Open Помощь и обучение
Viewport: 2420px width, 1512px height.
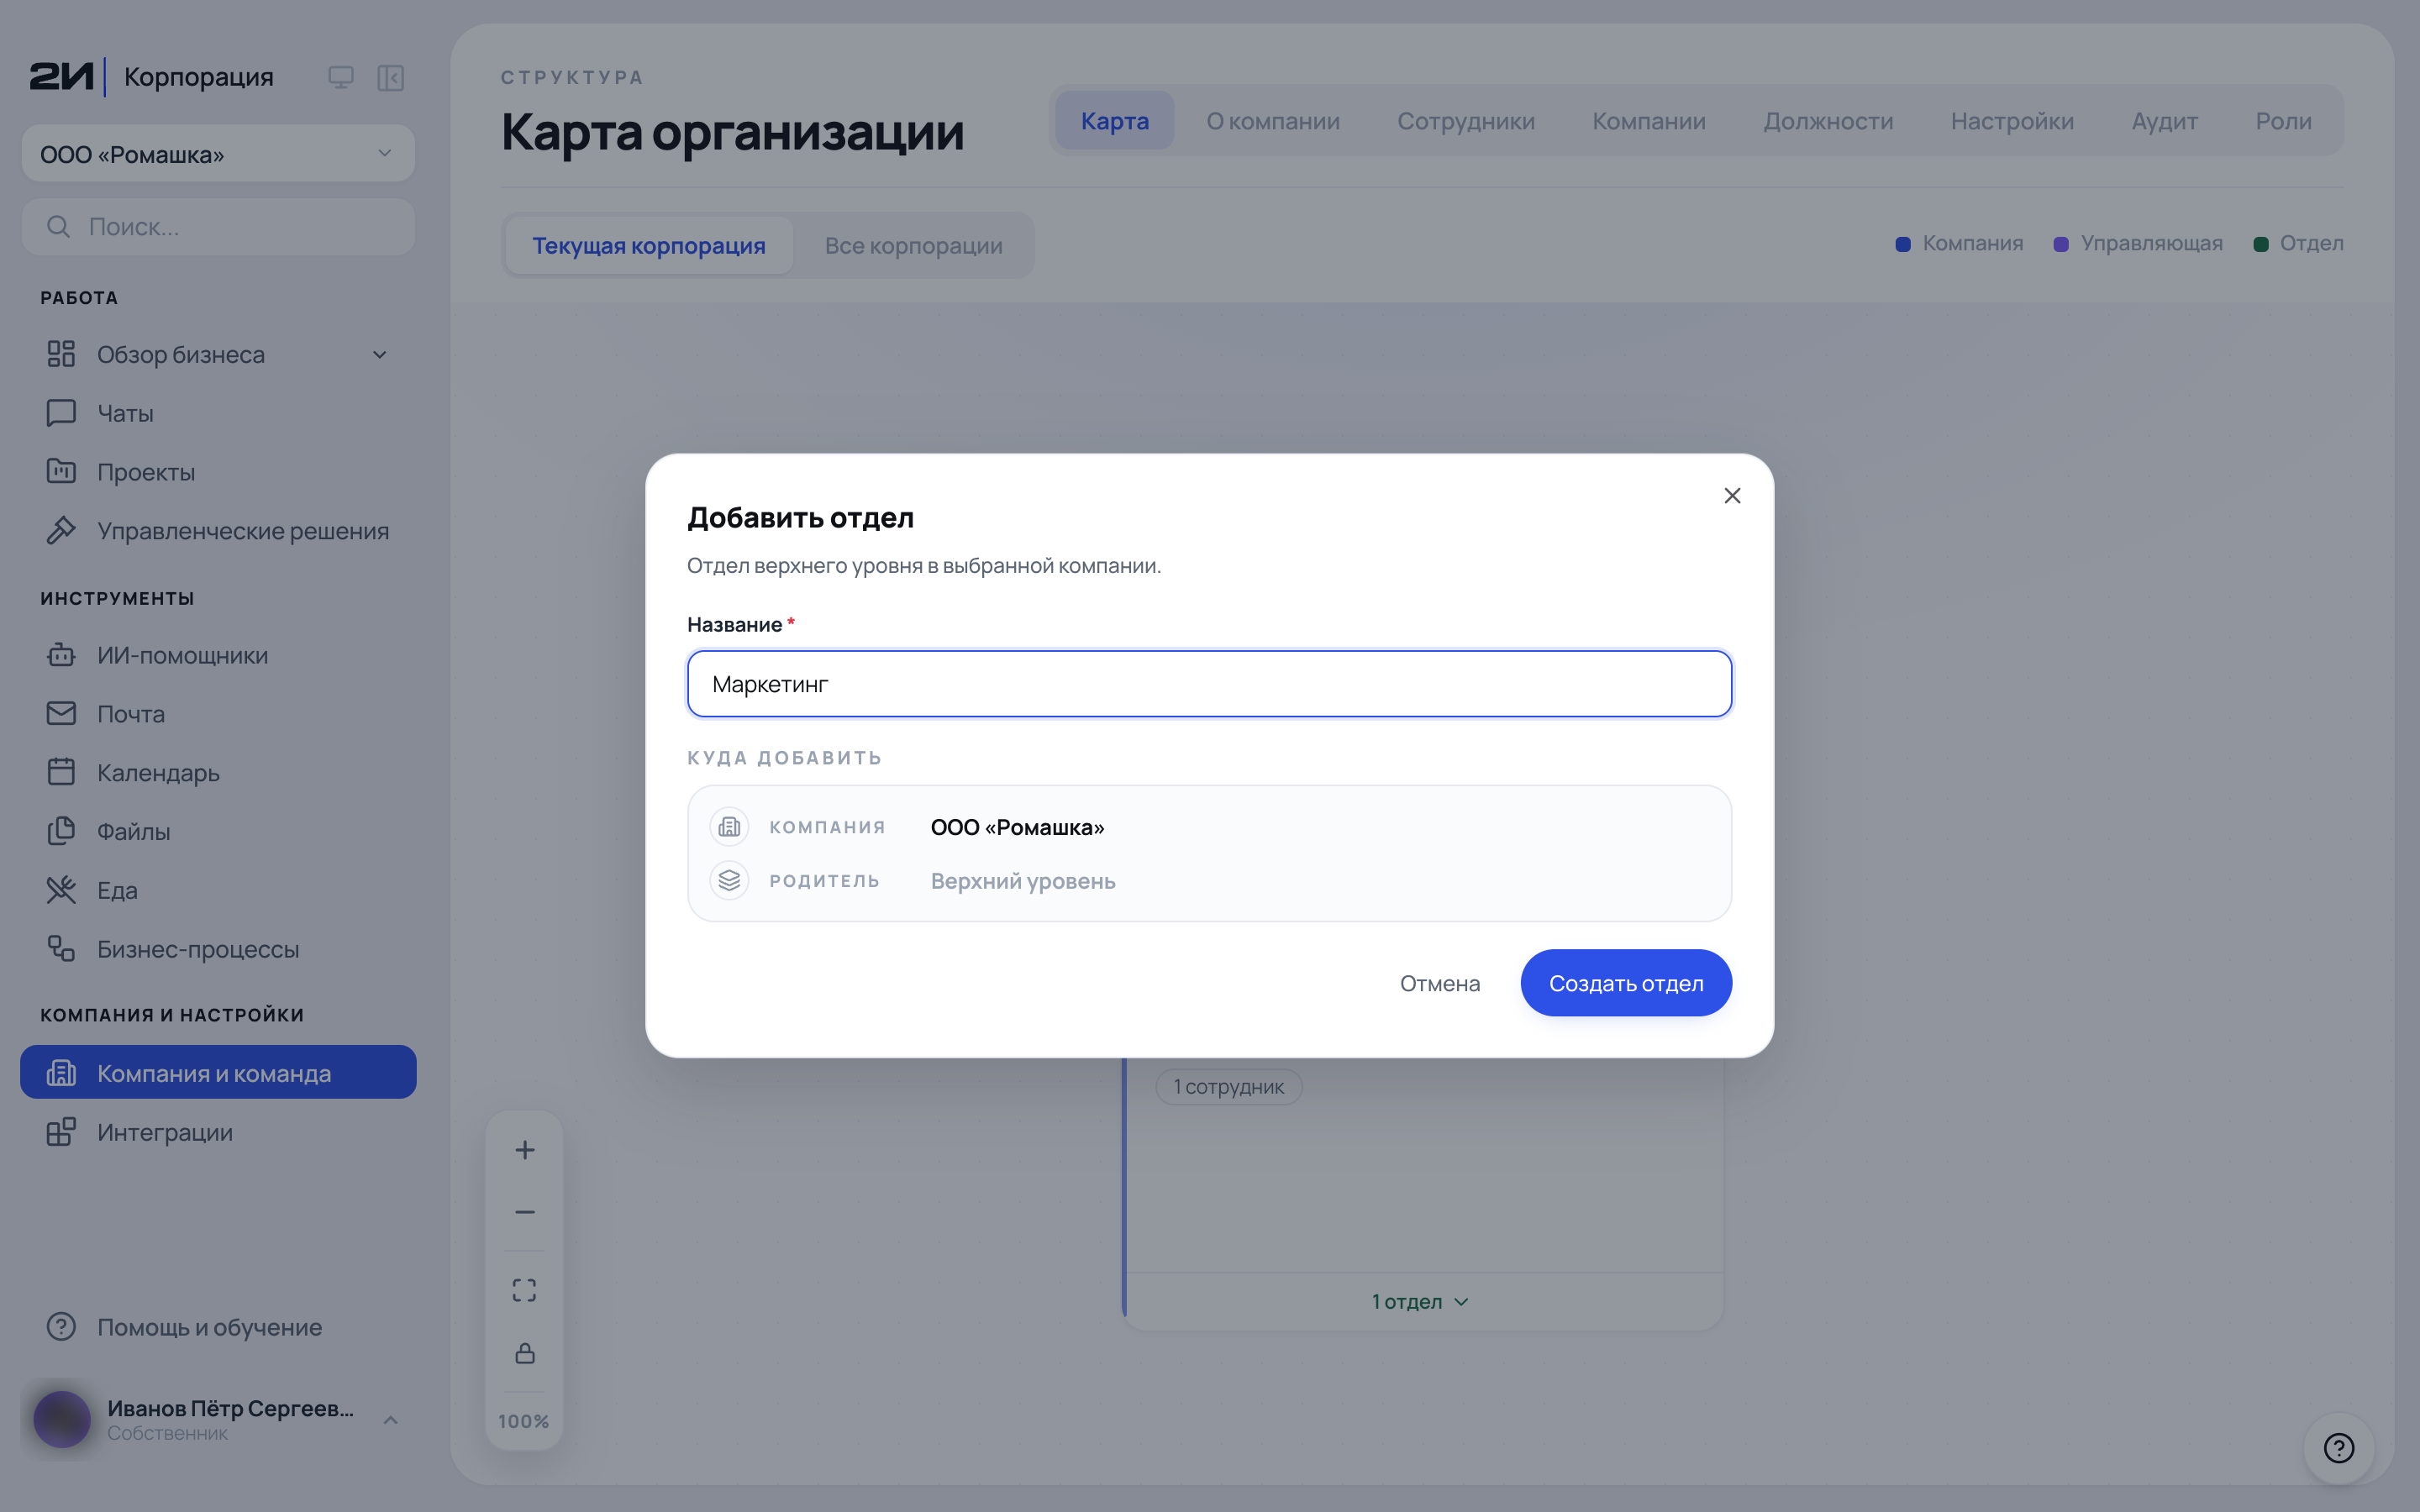pyautogui.click(x=218, y=1327)
